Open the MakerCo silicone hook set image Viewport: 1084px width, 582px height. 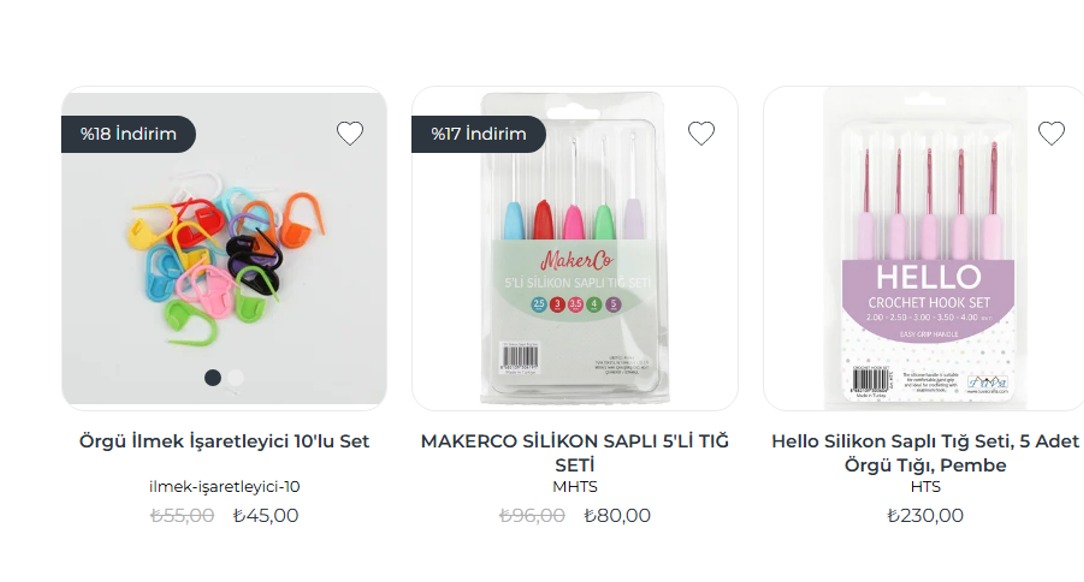(x=574, y=260)
